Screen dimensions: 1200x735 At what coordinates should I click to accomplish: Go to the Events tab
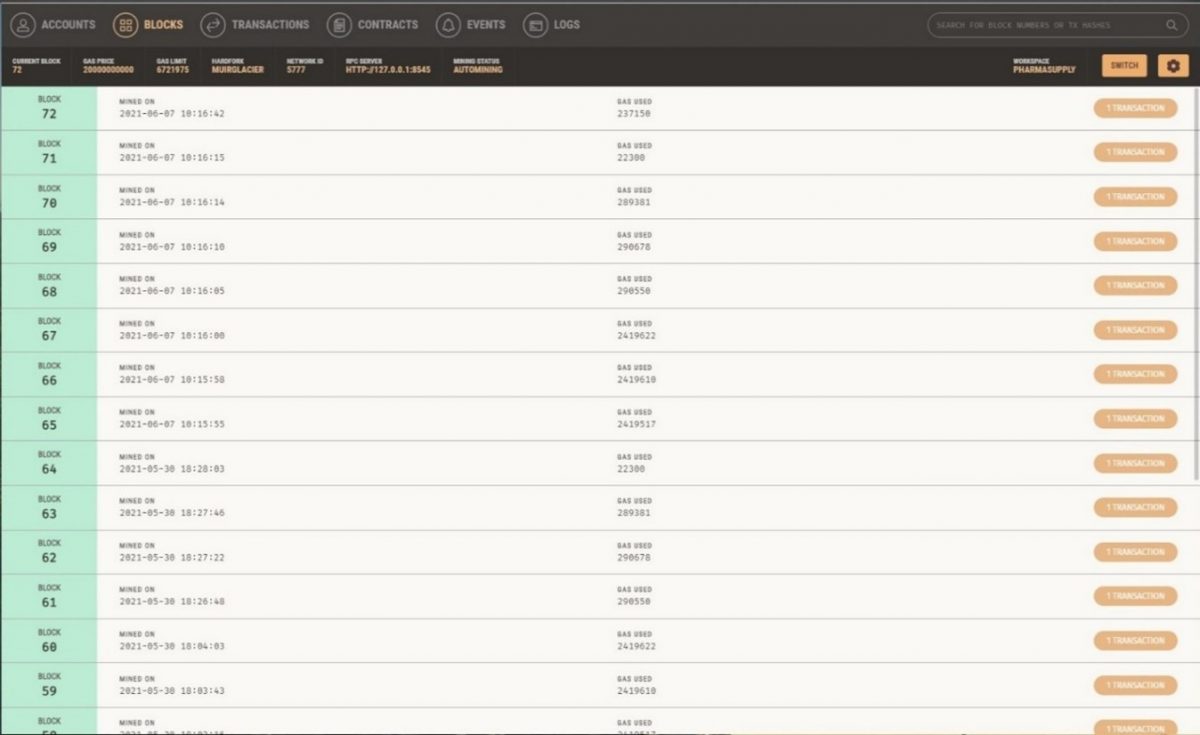tap(486, 25)
